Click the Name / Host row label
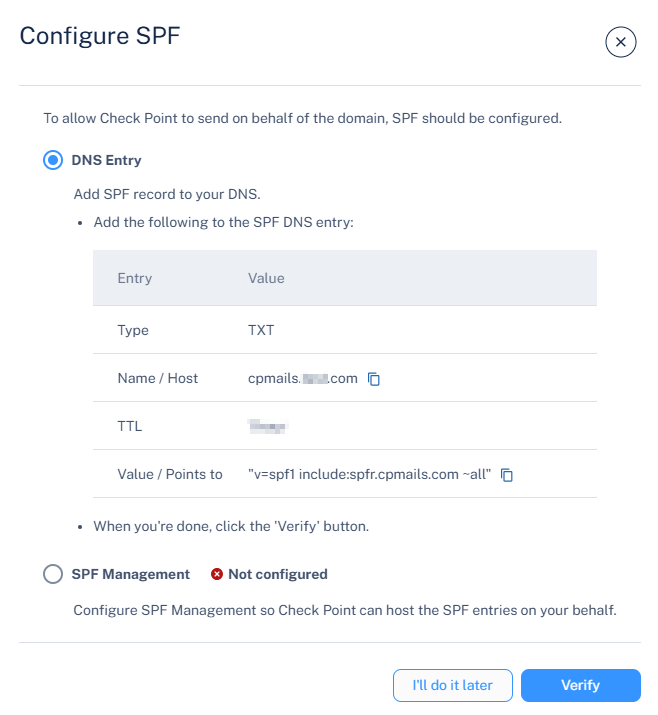The image size is (658, 715). (x=157, y=378)
